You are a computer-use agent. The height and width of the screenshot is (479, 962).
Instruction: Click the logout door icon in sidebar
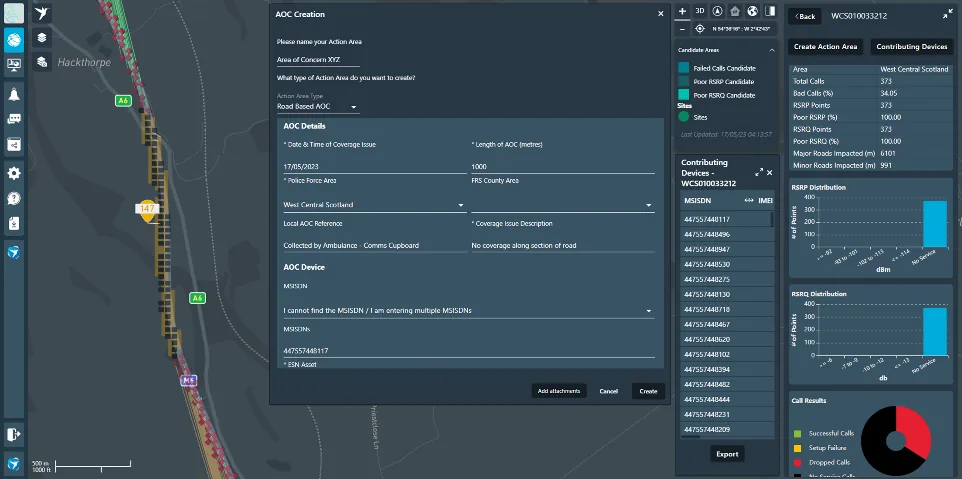13,434
